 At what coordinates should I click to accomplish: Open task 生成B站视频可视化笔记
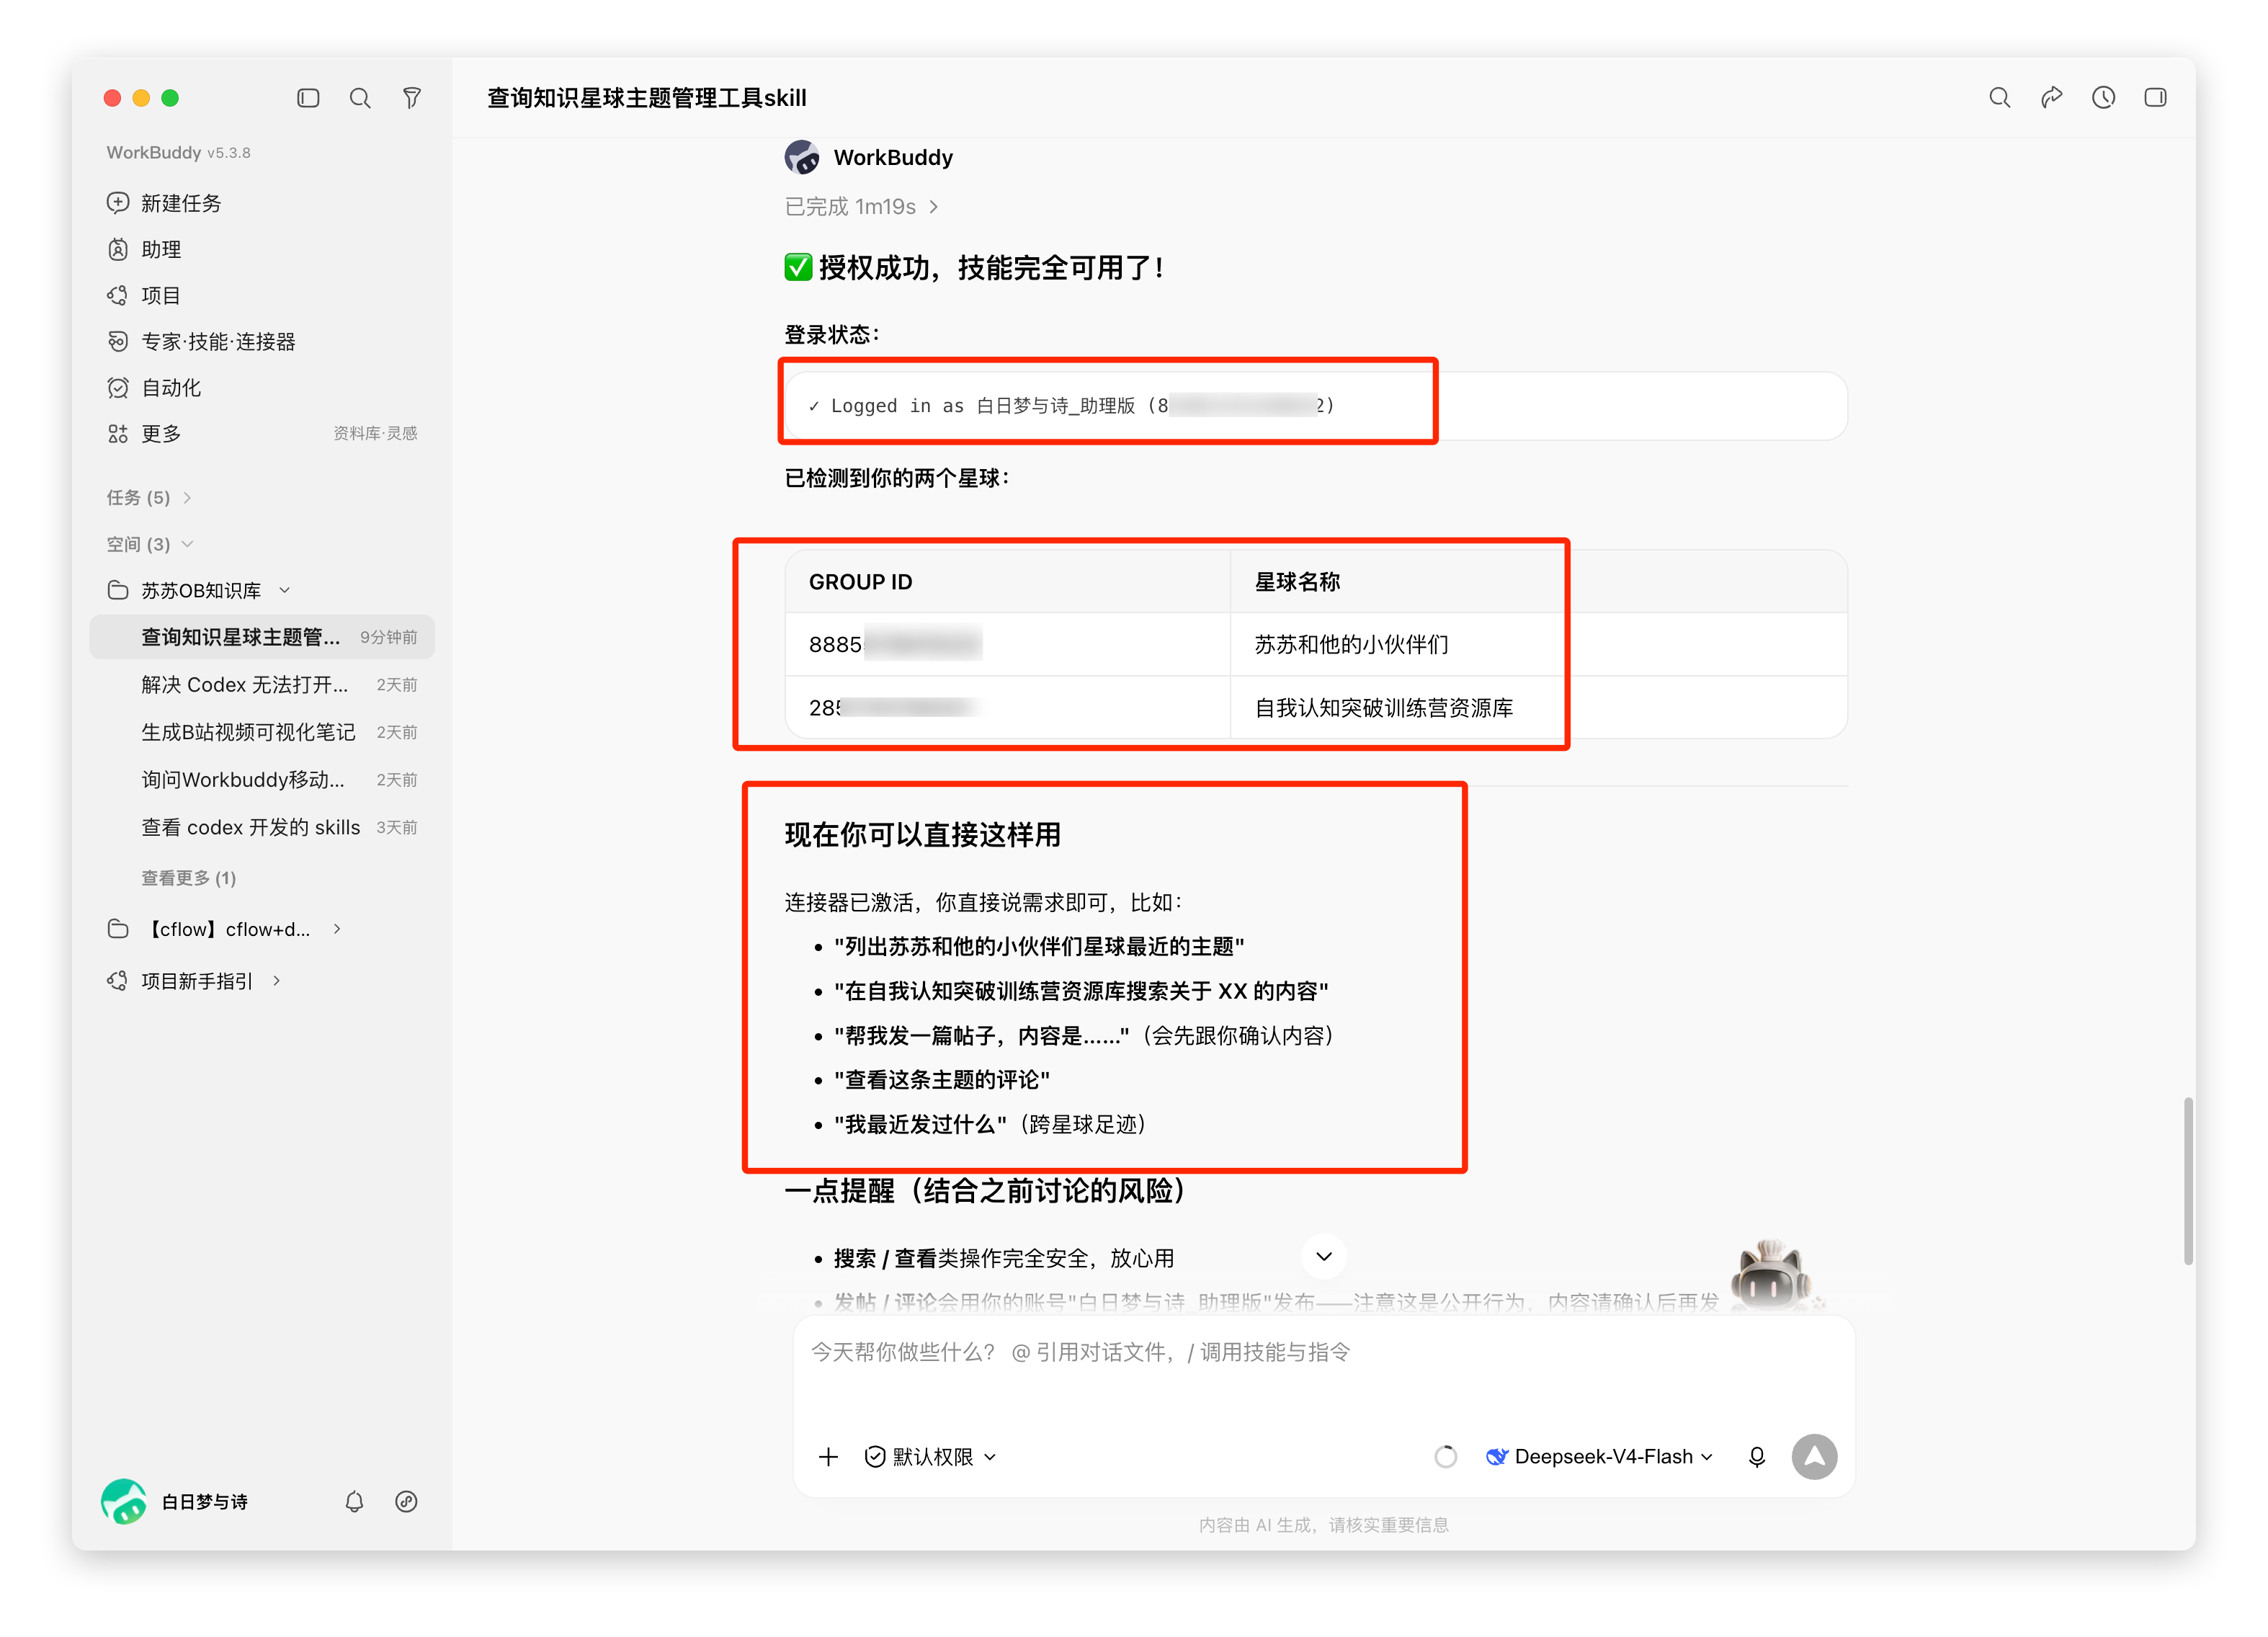pyautogui.click(x=262, y=732)
